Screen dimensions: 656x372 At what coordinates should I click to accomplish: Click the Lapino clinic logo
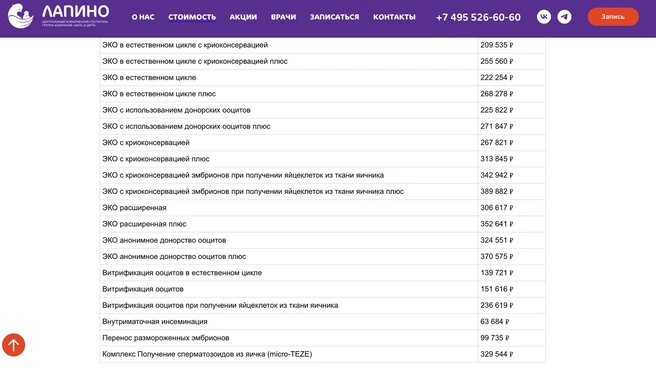(x=58, y=16)
